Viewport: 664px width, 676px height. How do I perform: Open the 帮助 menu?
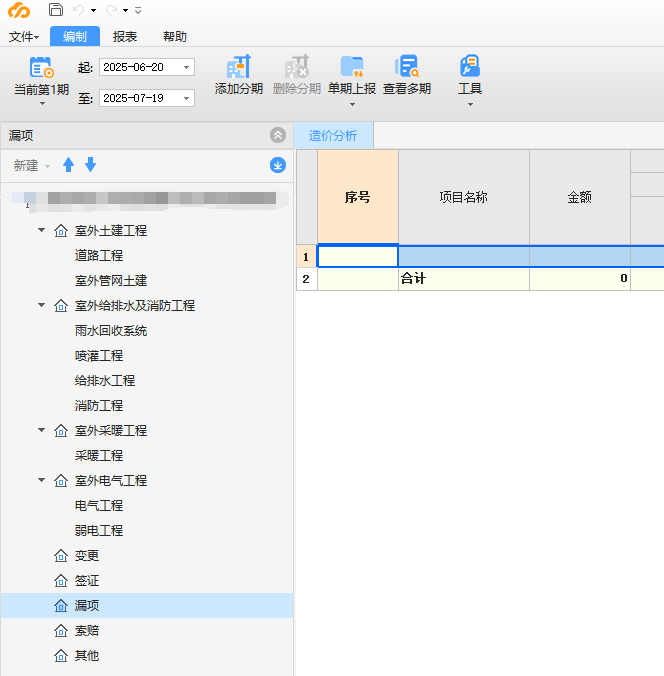[x=175, y=37]
